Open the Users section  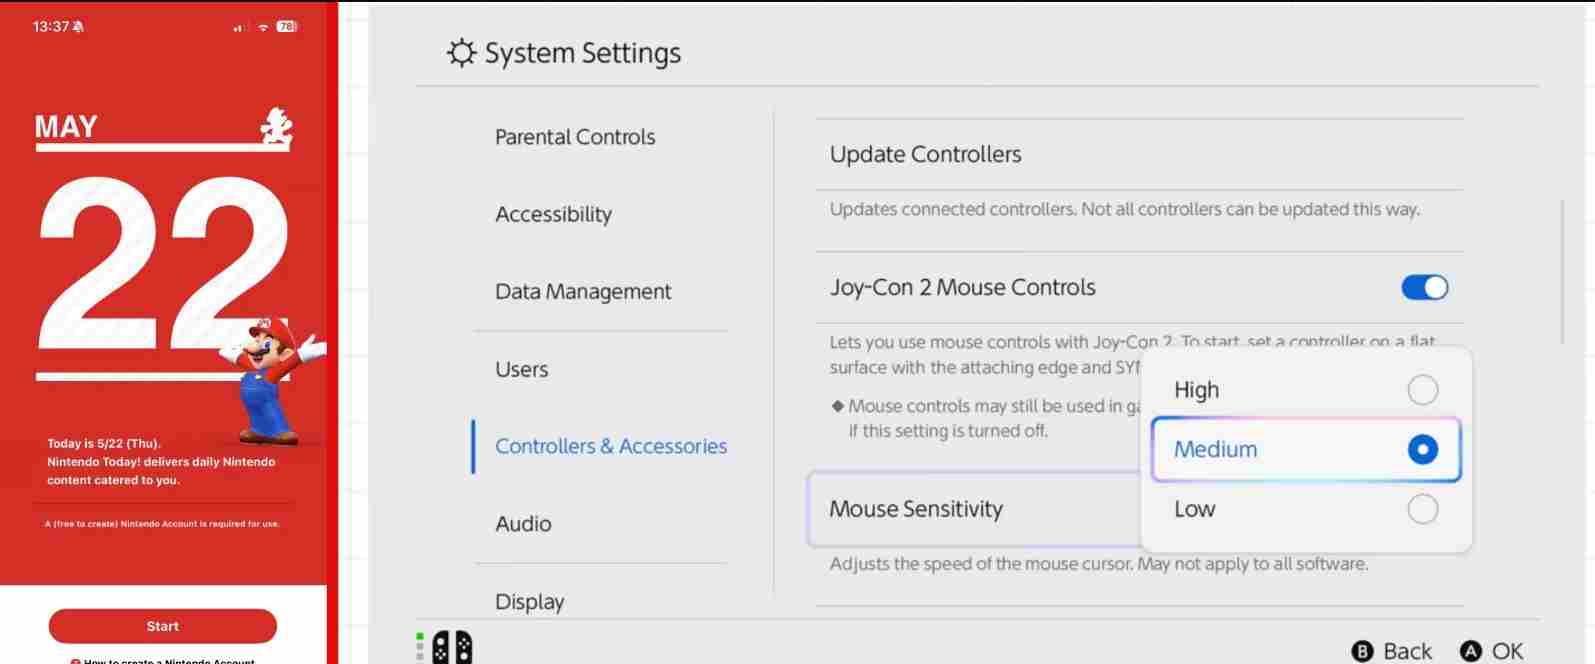(521, 369)
